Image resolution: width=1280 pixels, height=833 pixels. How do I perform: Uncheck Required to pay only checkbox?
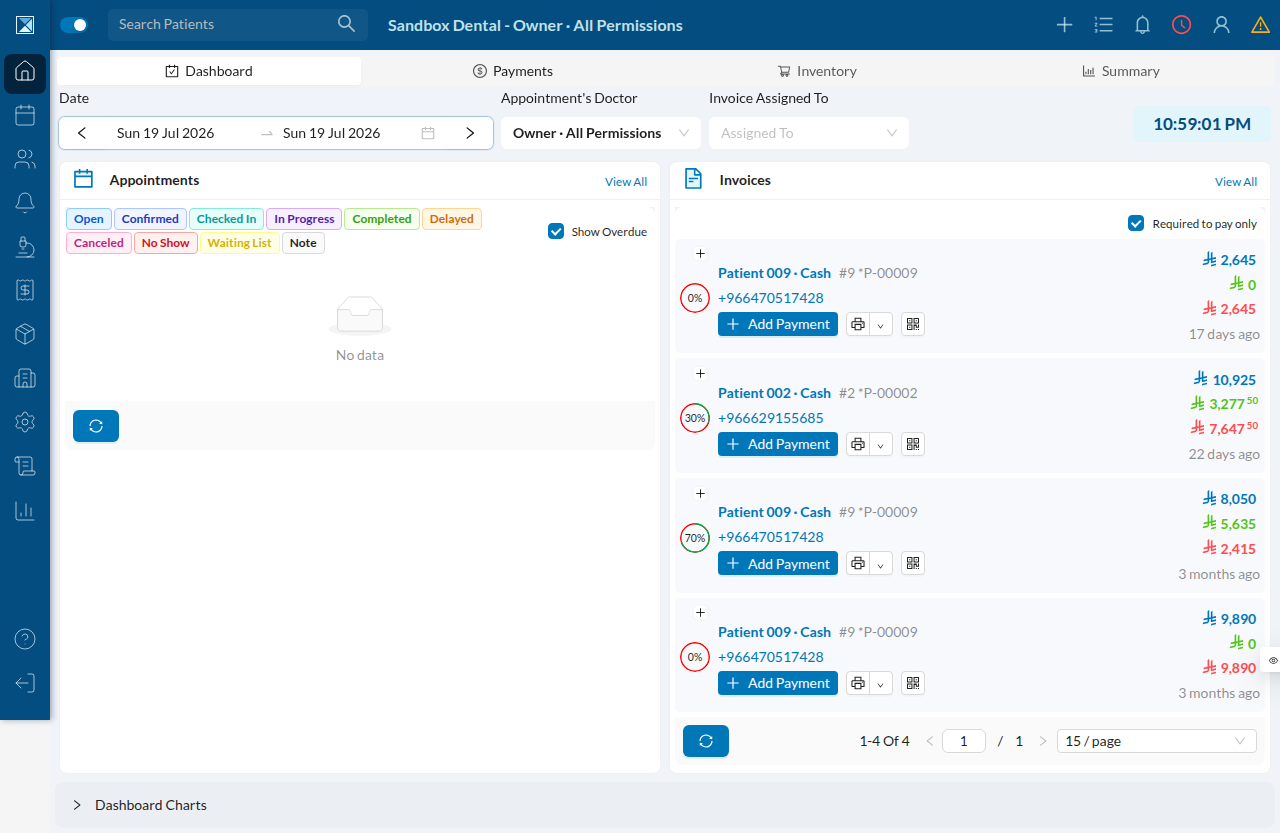pos(1136,223)
